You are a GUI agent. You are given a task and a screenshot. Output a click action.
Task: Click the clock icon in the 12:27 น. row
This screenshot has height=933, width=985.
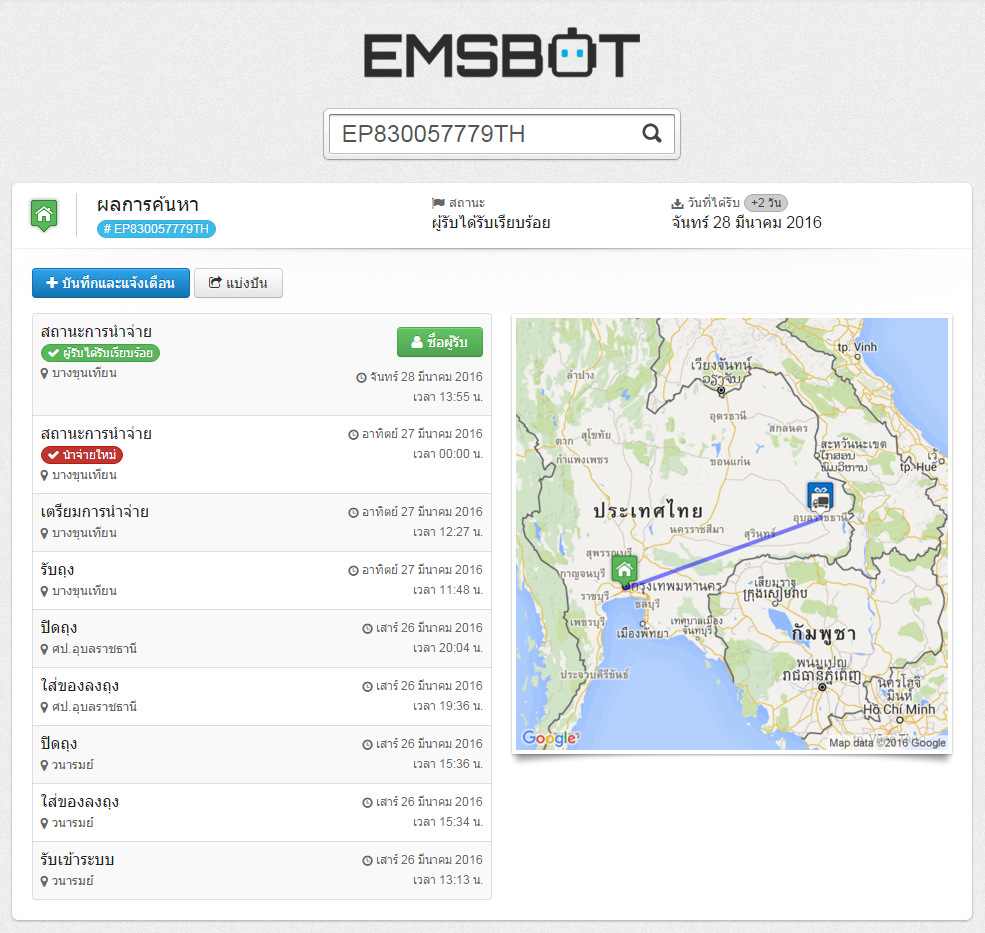coord(353,513)
